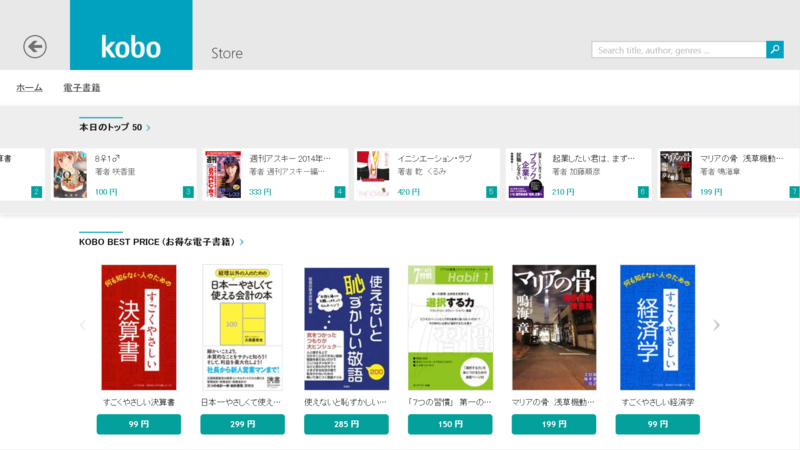Screen dimensions: 800x450
Task: Open the 週刊アスキー magazine cover thumbnail
Action: [x=223, y=174]
